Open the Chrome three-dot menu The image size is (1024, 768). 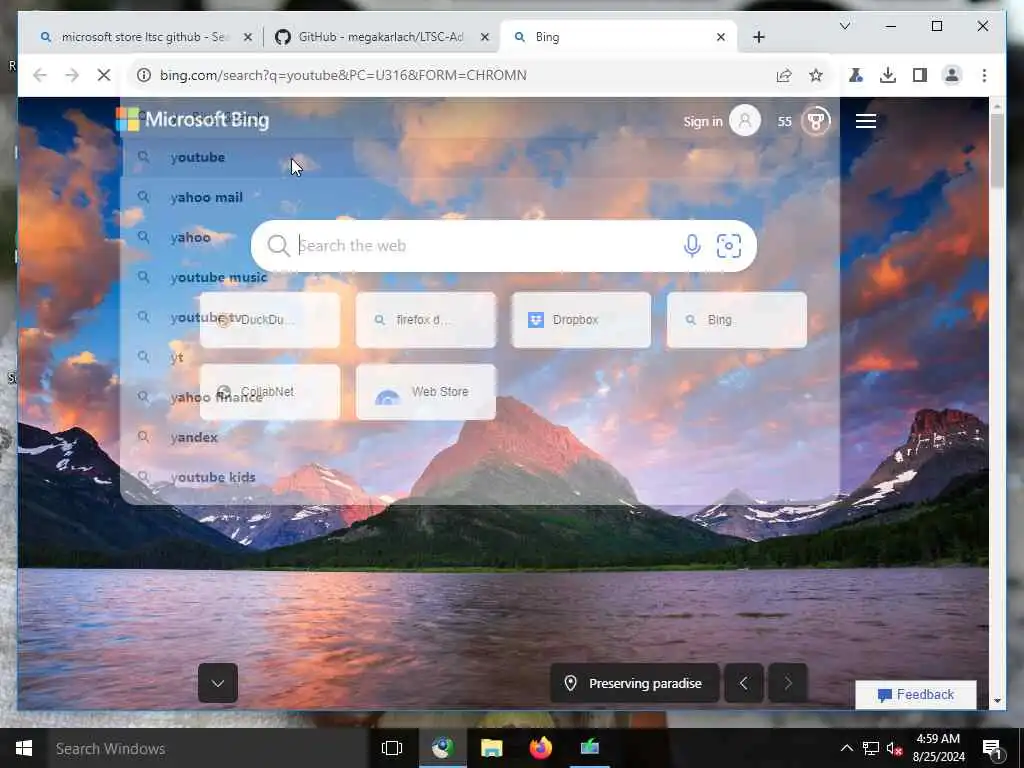[984, 75]
